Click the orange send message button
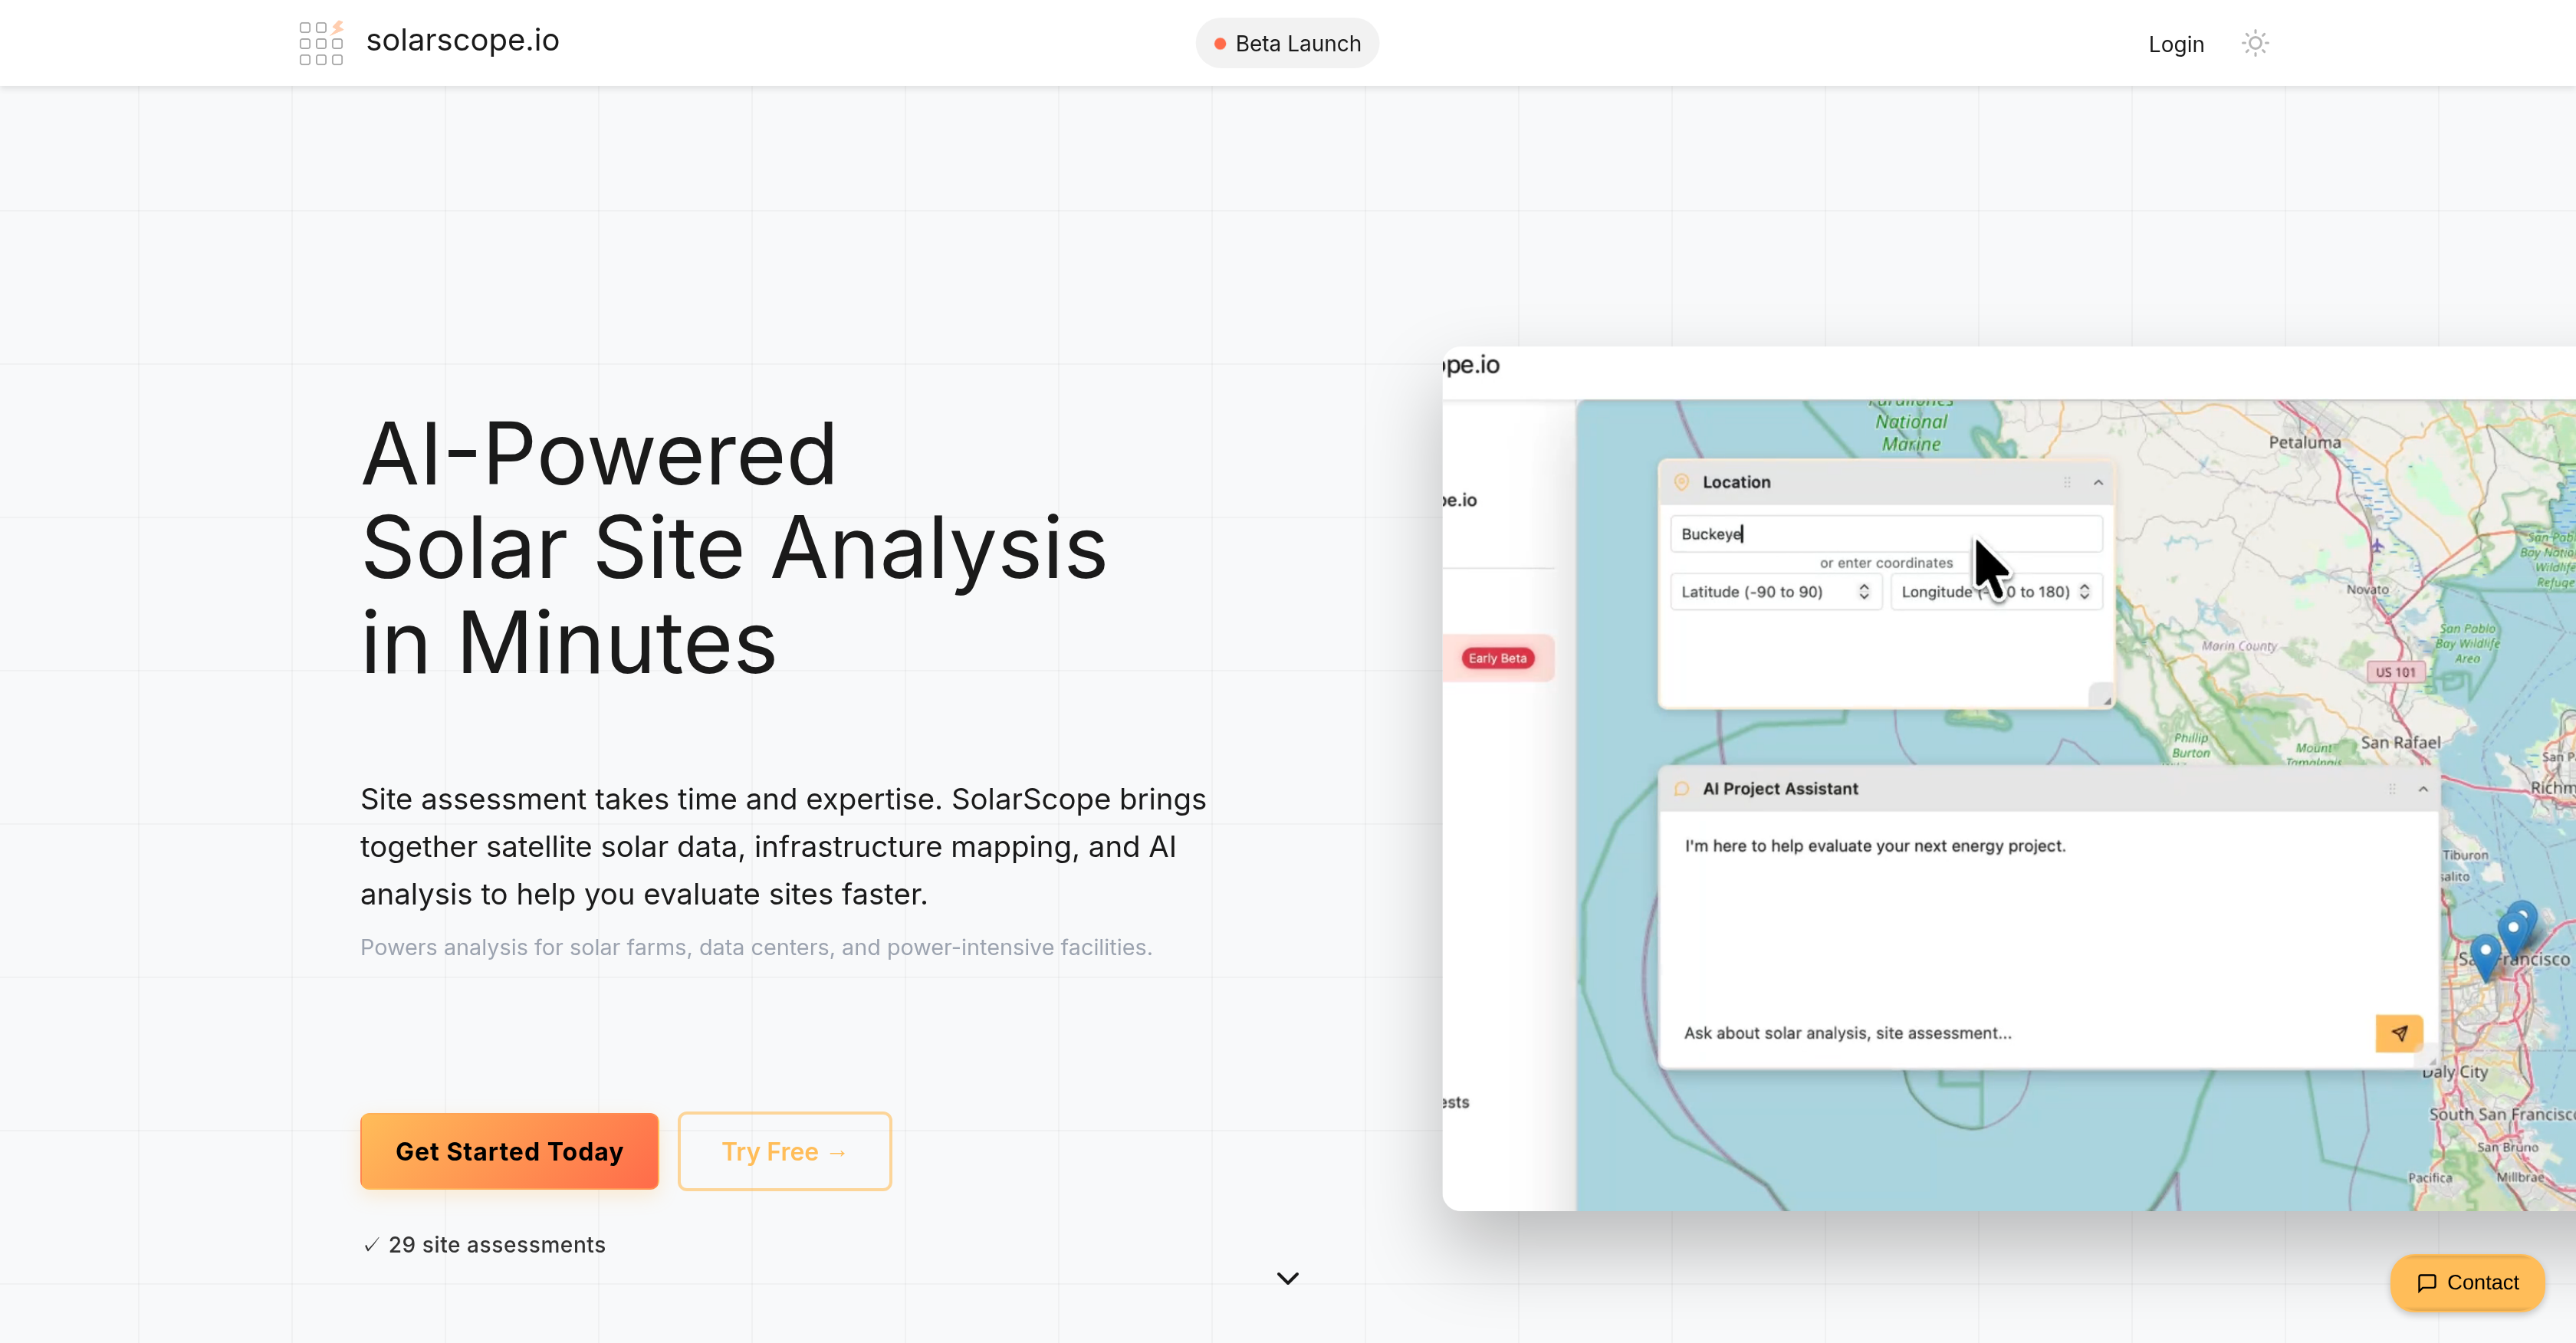Image resolution: width=2576 pixels, height=1343 pixels. pos(2399,1033)
